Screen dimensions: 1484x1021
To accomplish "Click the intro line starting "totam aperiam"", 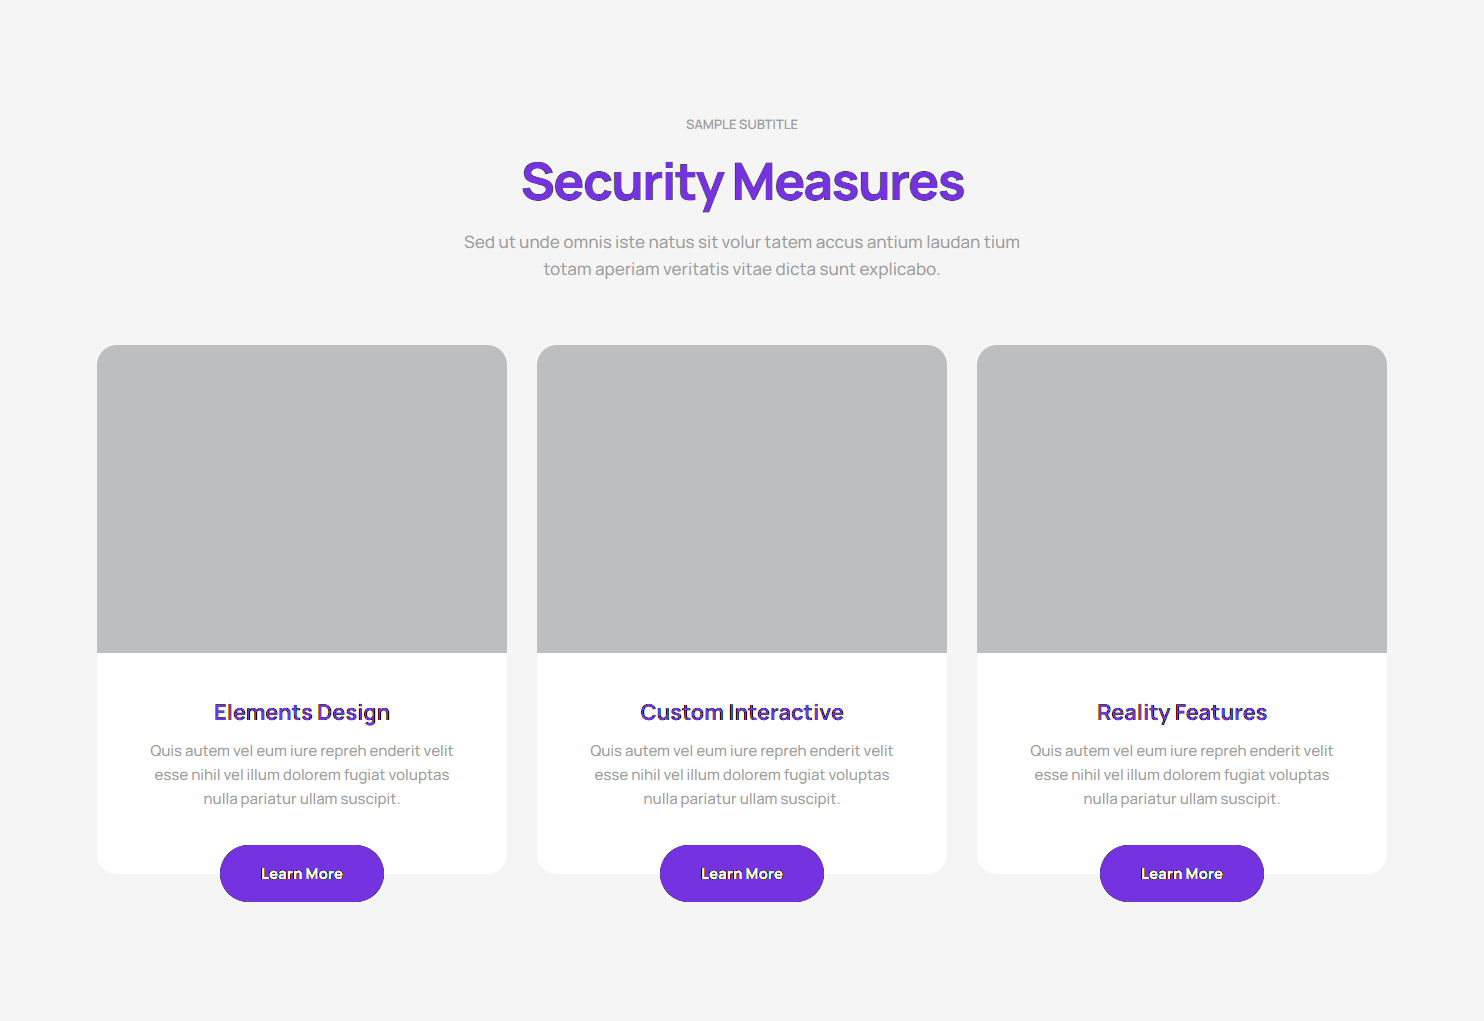I will coord(742,269).
